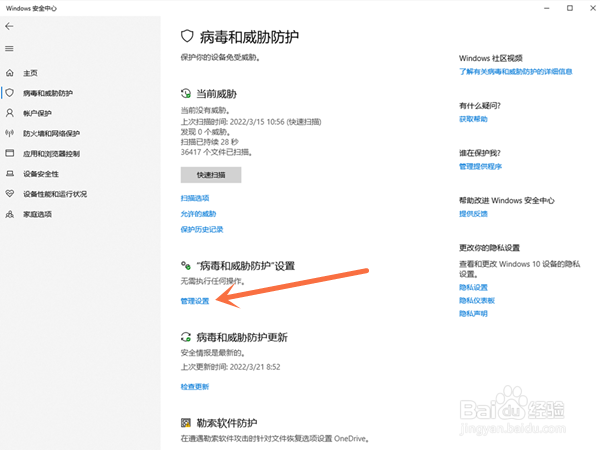Screen dimensions: 600x450
Task: Click the 勒索软件防护 heading
Action: [x=227, y=423]
